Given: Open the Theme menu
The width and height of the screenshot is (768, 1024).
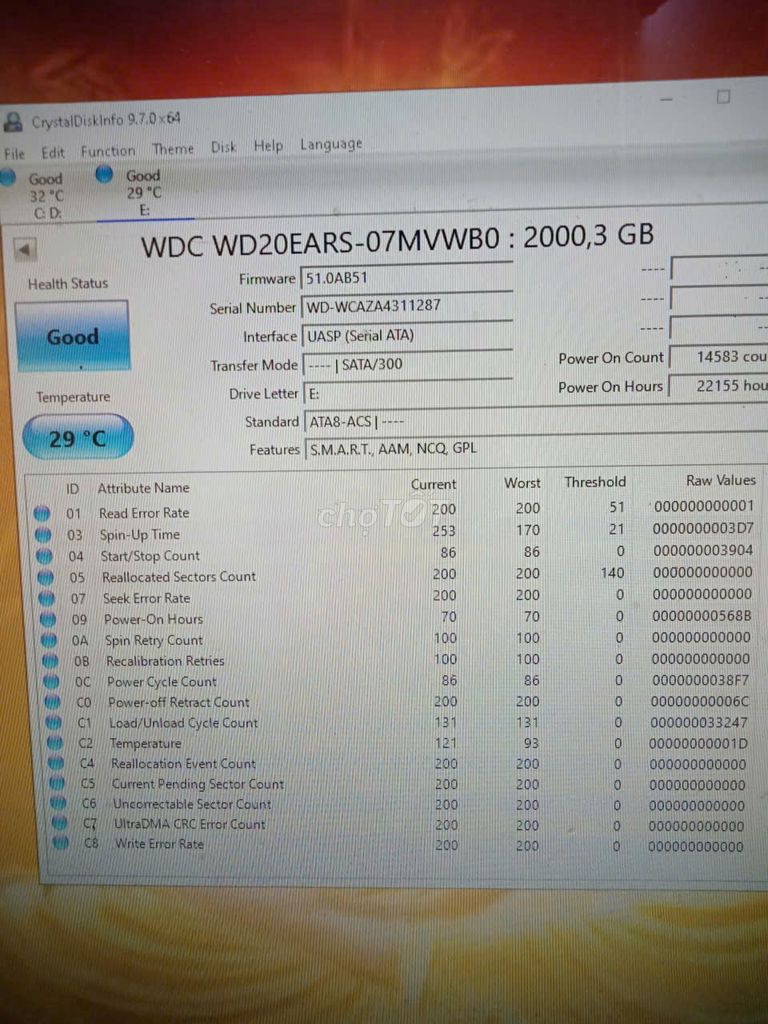Looking at the screenshot, I should coord(173,149).
